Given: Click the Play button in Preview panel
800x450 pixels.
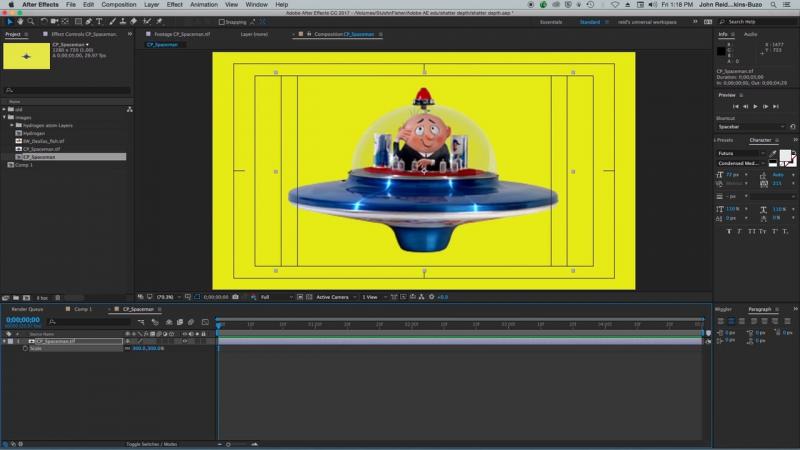Looking at the screenshot, I should click(756, 106).
